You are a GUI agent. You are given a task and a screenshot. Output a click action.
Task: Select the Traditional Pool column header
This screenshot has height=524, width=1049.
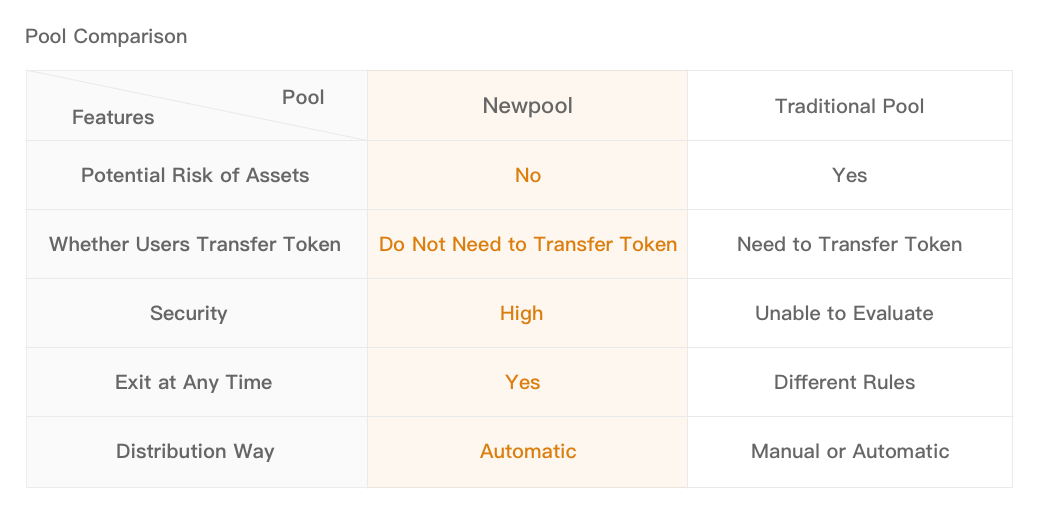click(850, 106)
